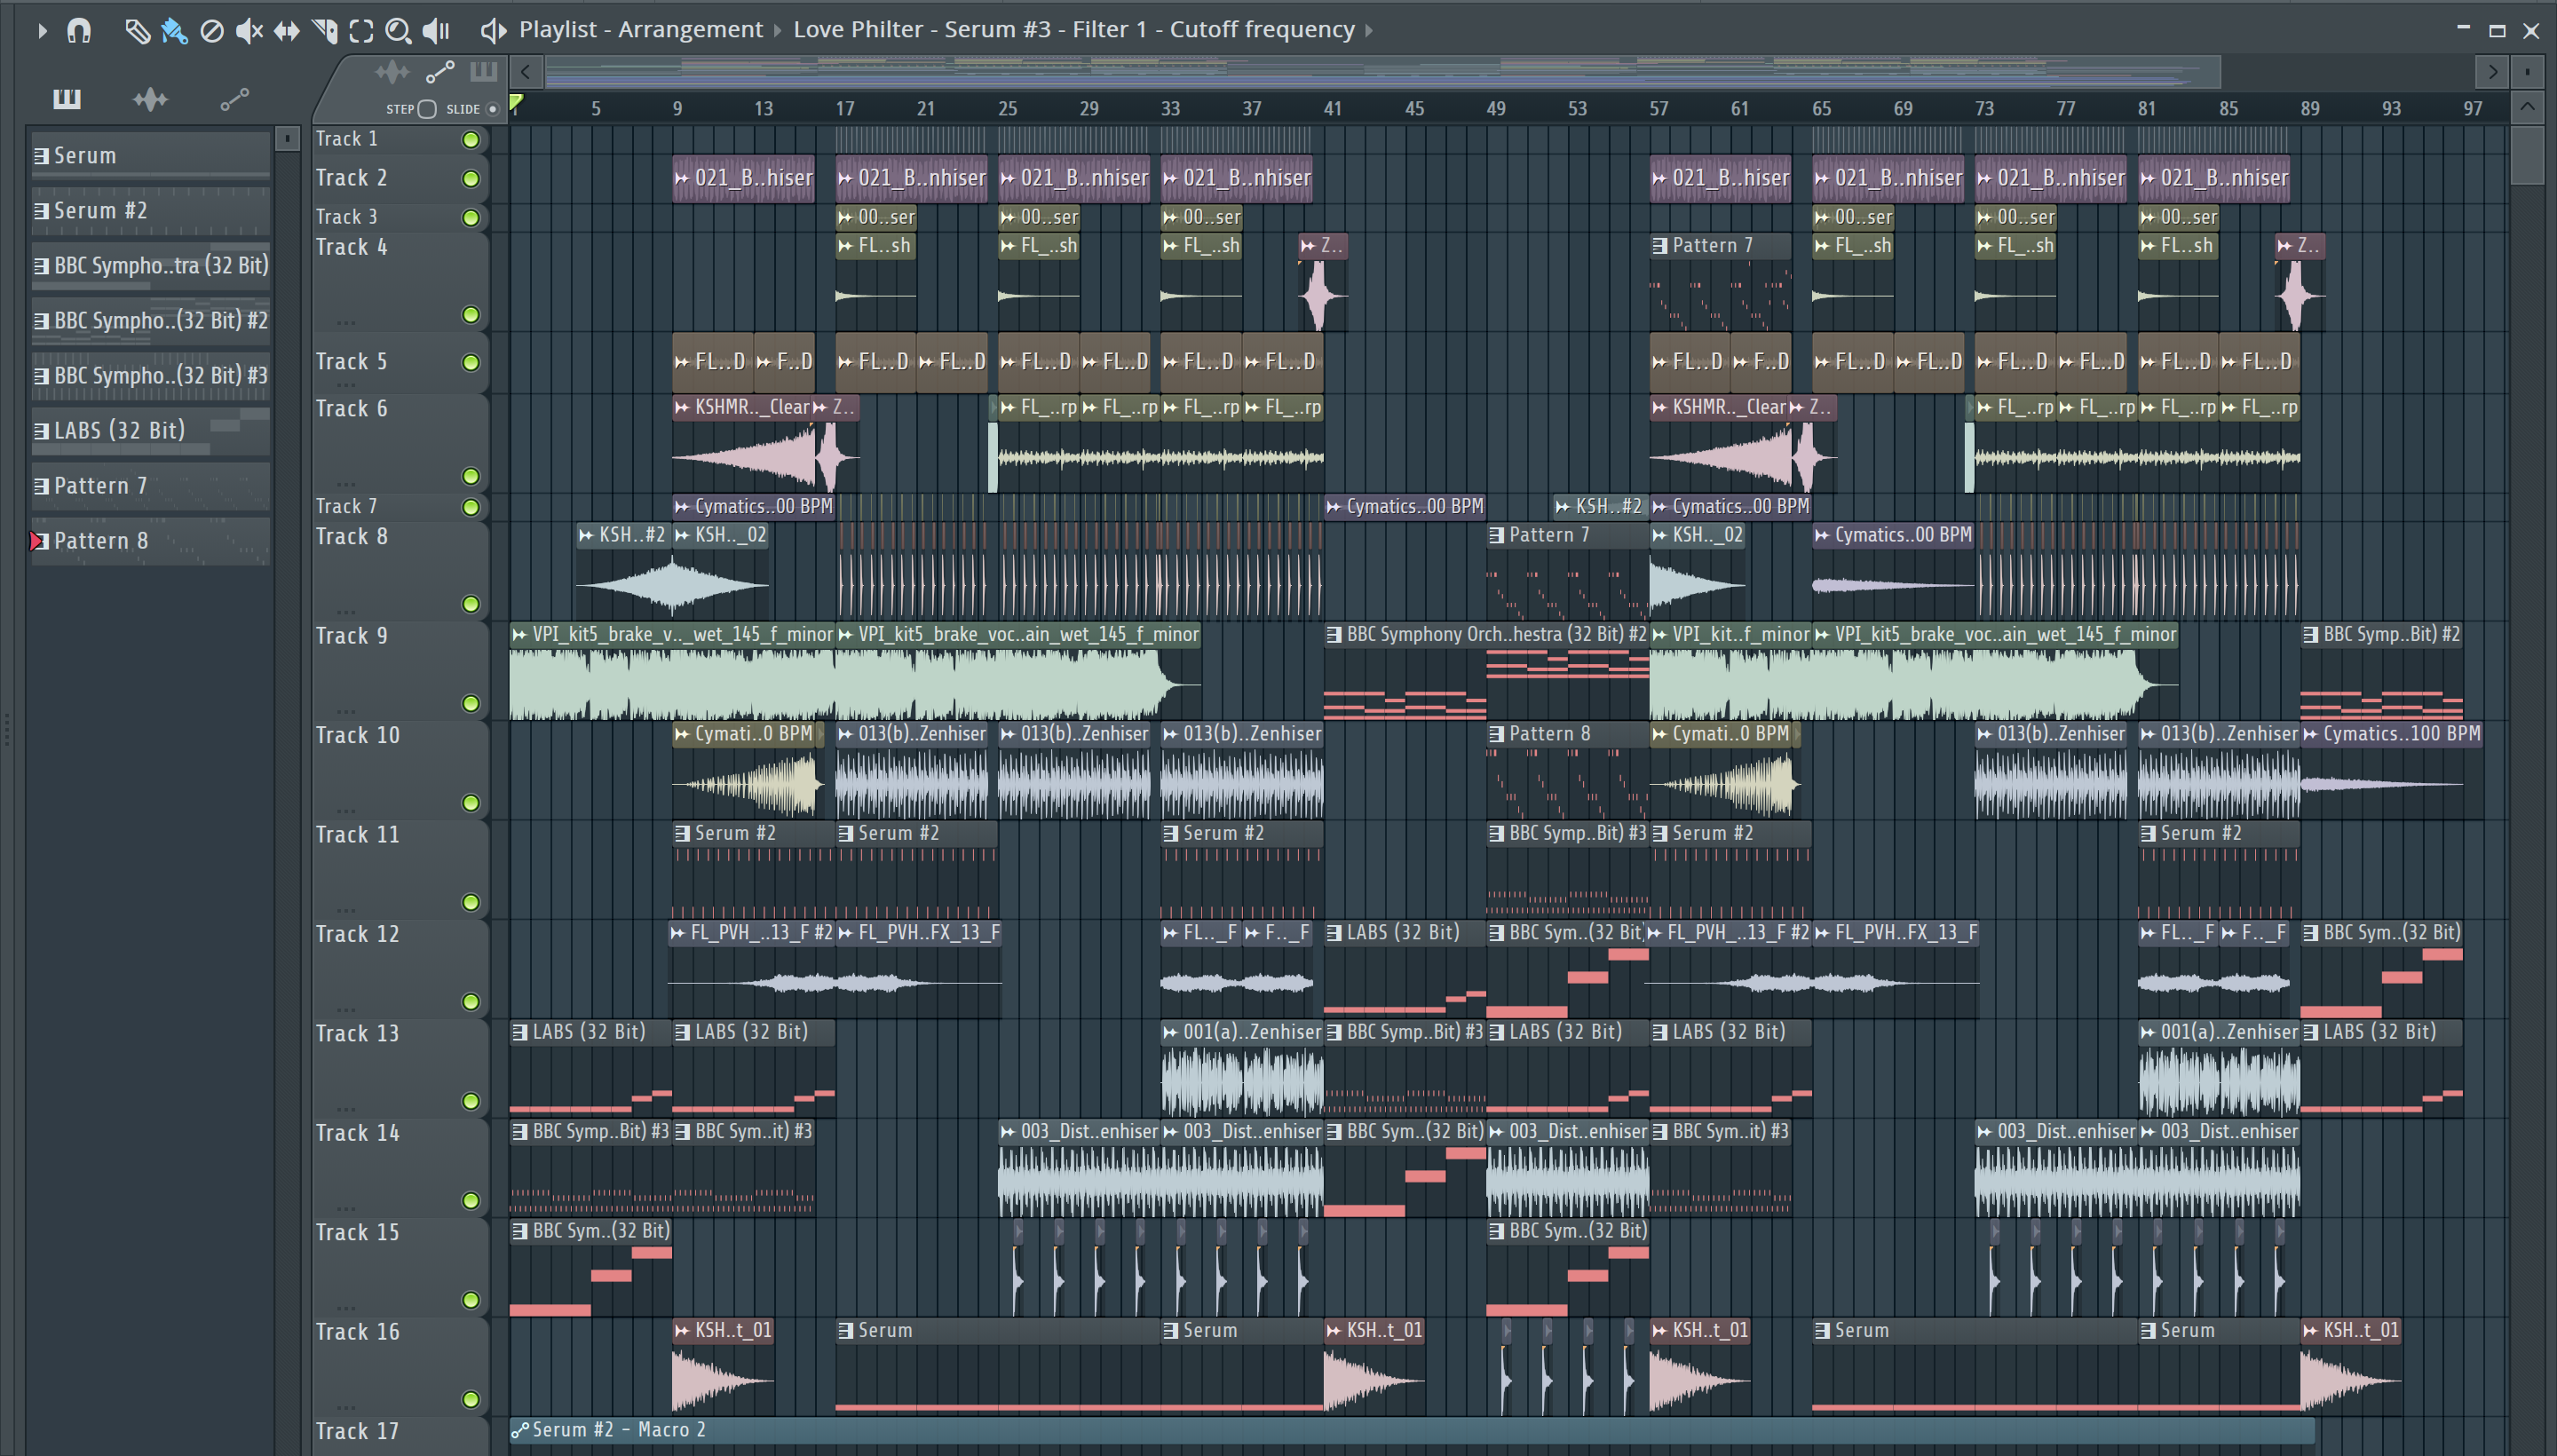
Task: Select Pattern 7 in the picker list
Action: (151, 485)
